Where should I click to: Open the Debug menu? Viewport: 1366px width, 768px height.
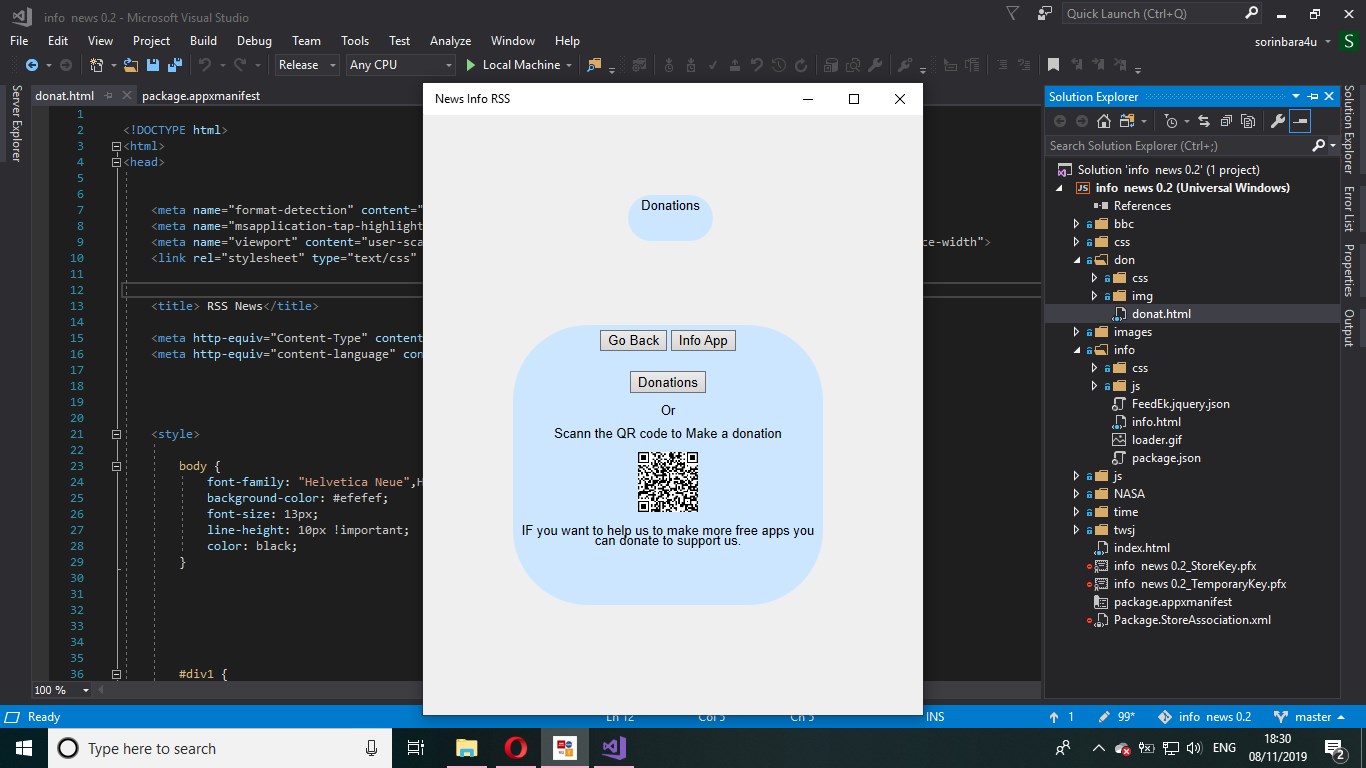(254, 41)
